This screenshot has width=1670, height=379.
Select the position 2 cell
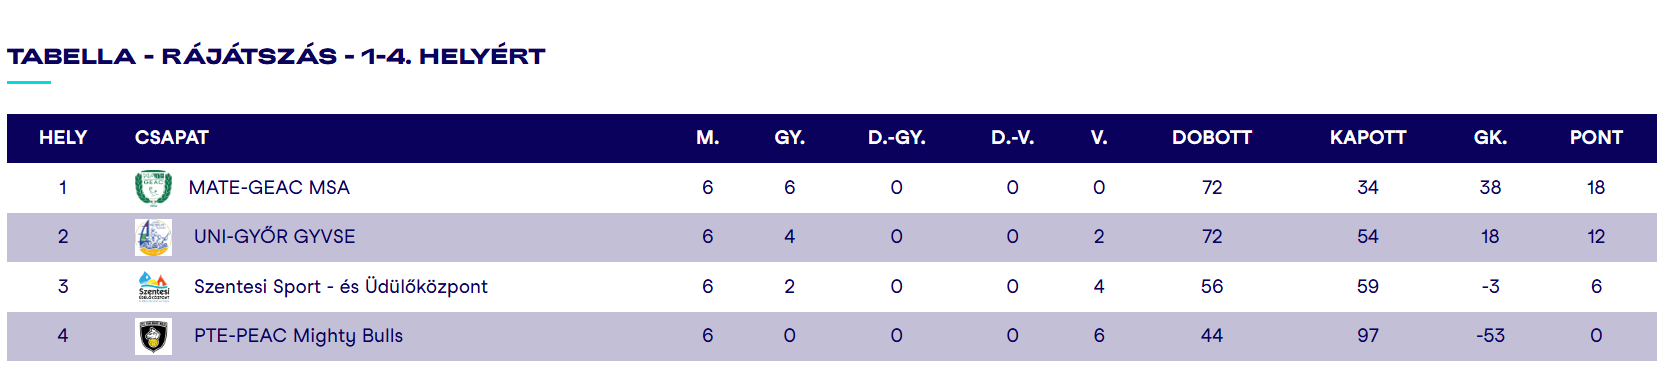coord(63,237)
